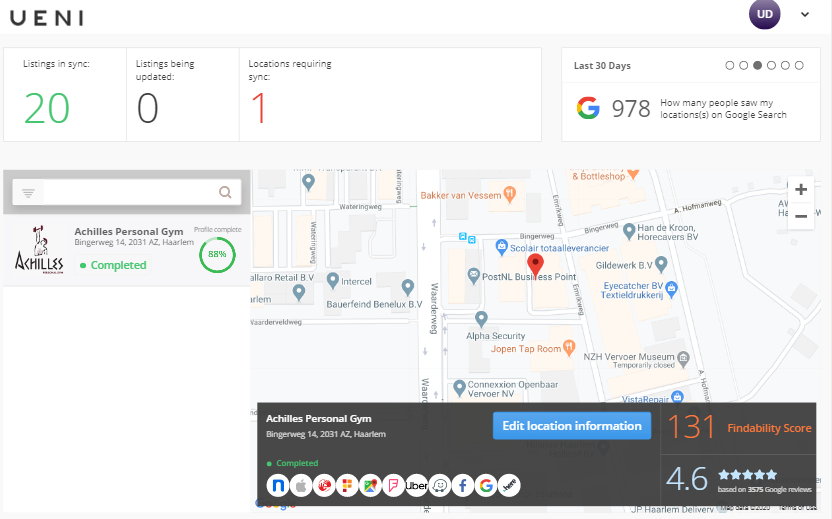Click the NZH Vervoer Museum marker
The image size is (832, 519).
683,358
